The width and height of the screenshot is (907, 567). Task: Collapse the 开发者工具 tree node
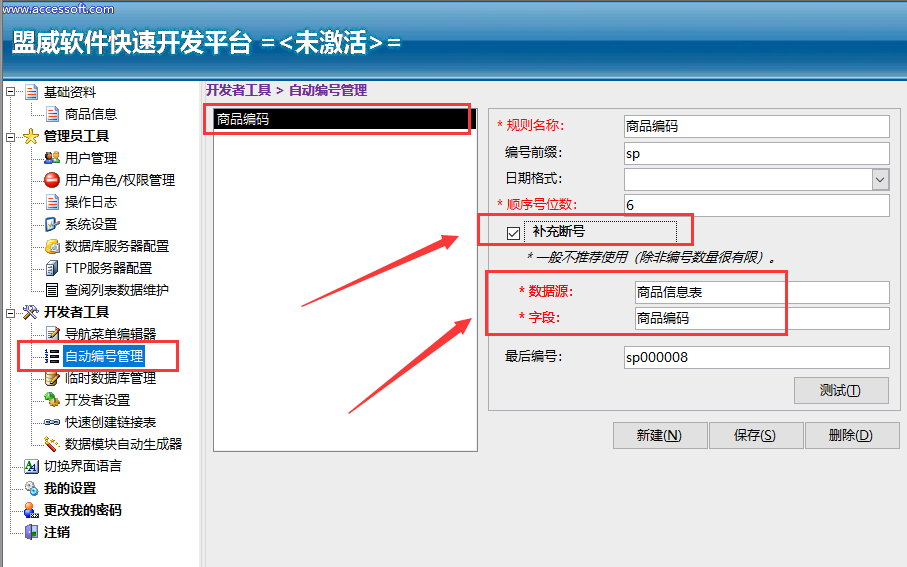[x=10, y=313]
